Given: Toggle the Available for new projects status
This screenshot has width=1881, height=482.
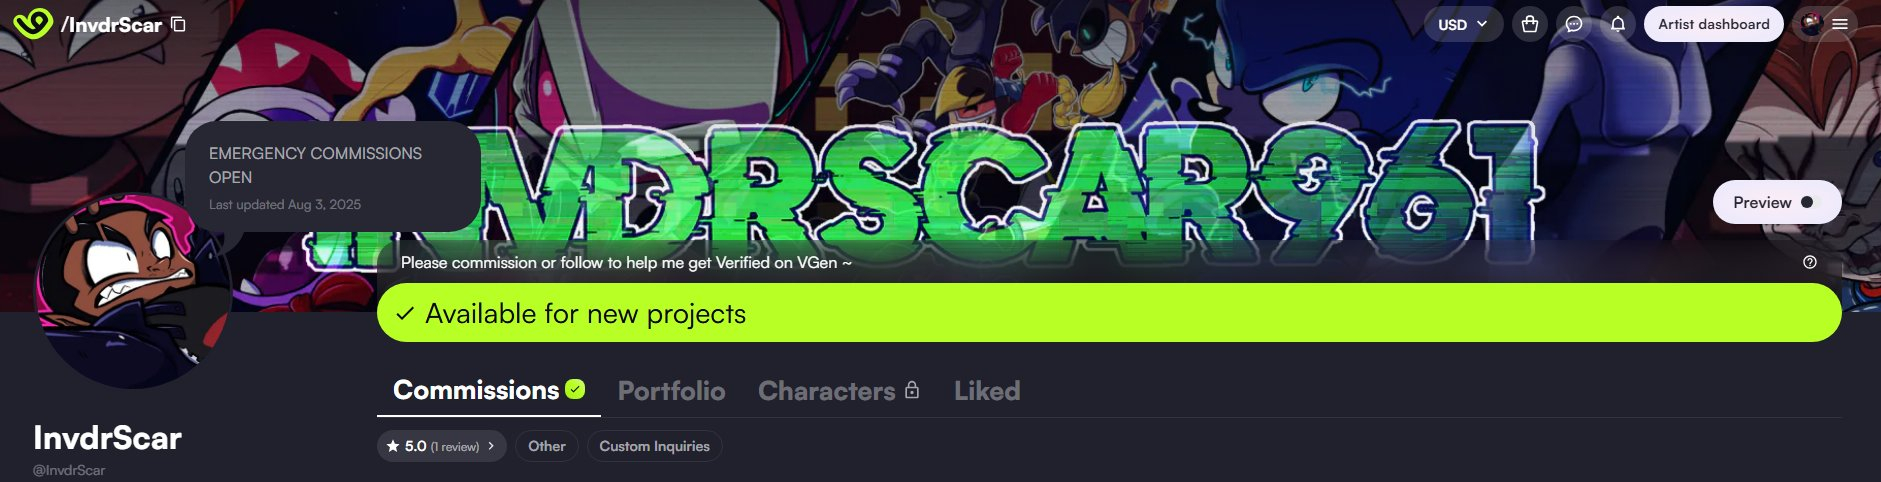Looking at the screenshot, I should [1108, 313].
